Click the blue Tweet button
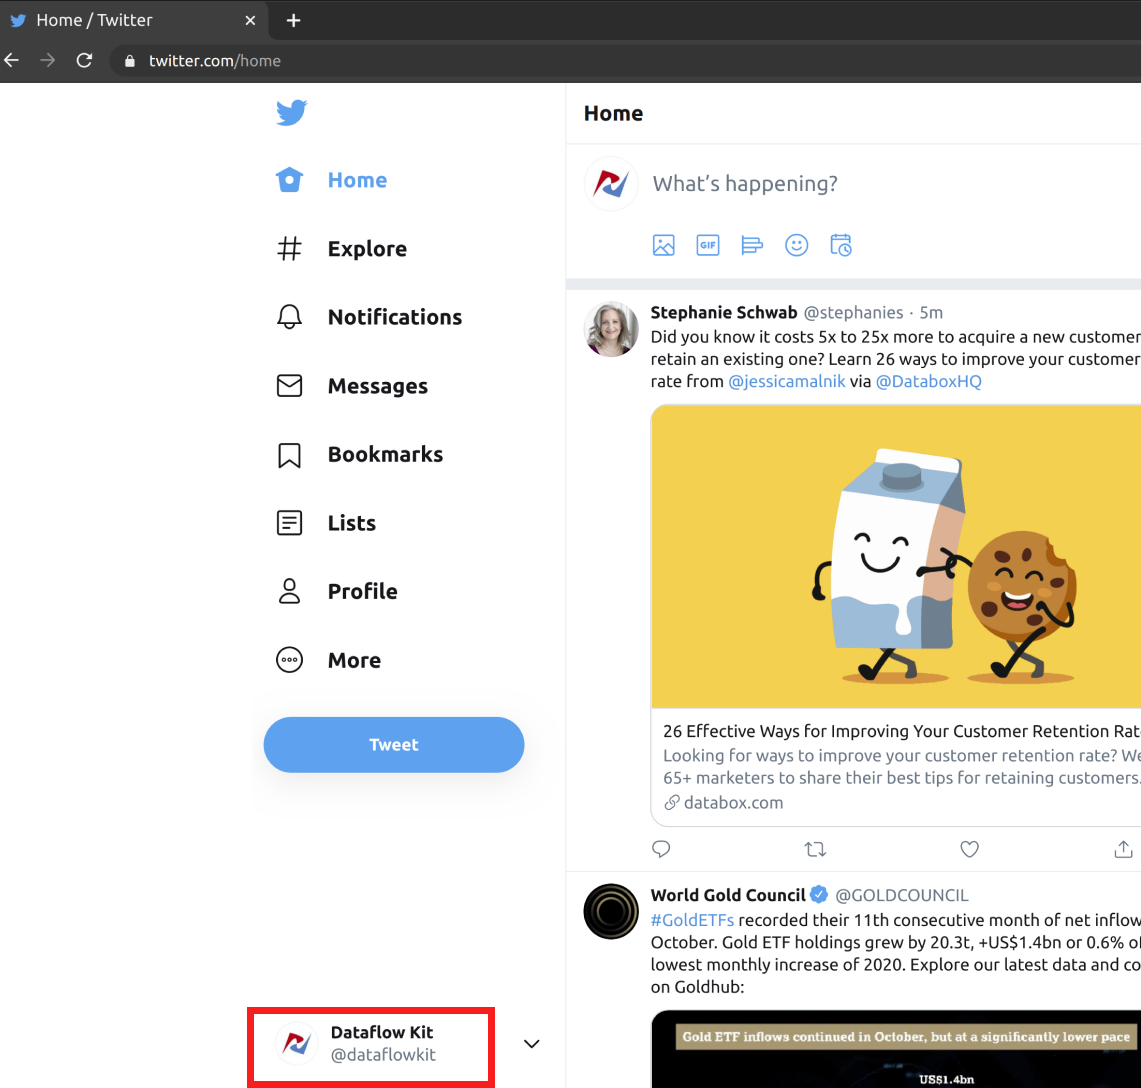This screenshot has height=1088, width=1141. [394, 744]
